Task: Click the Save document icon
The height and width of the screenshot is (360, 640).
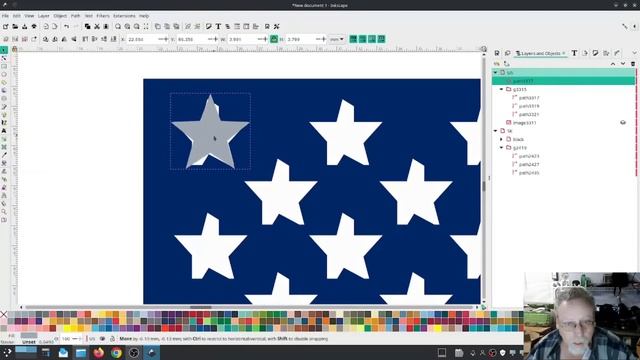Action: pyautogui.click(x=24, y=27)
